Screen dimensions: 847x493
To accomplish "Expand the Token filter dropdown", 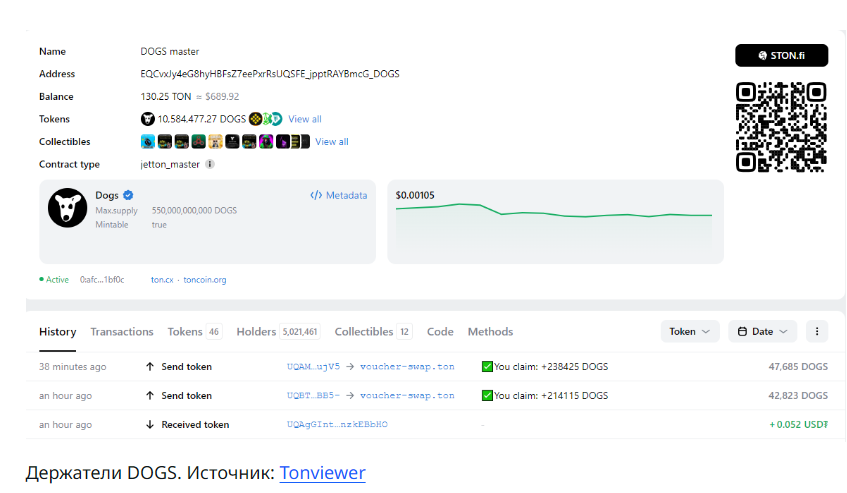I will [x=690, y=332].
